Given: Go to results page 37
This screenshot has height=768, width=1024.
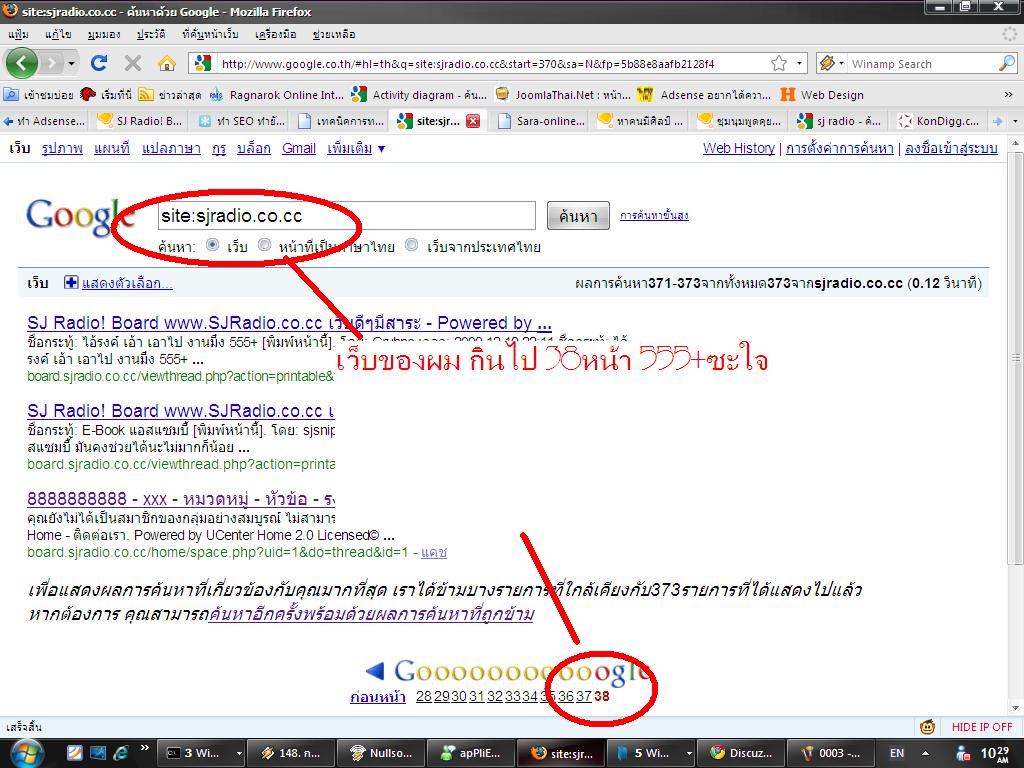Looking at the screenshot, I should click(584, 697).
